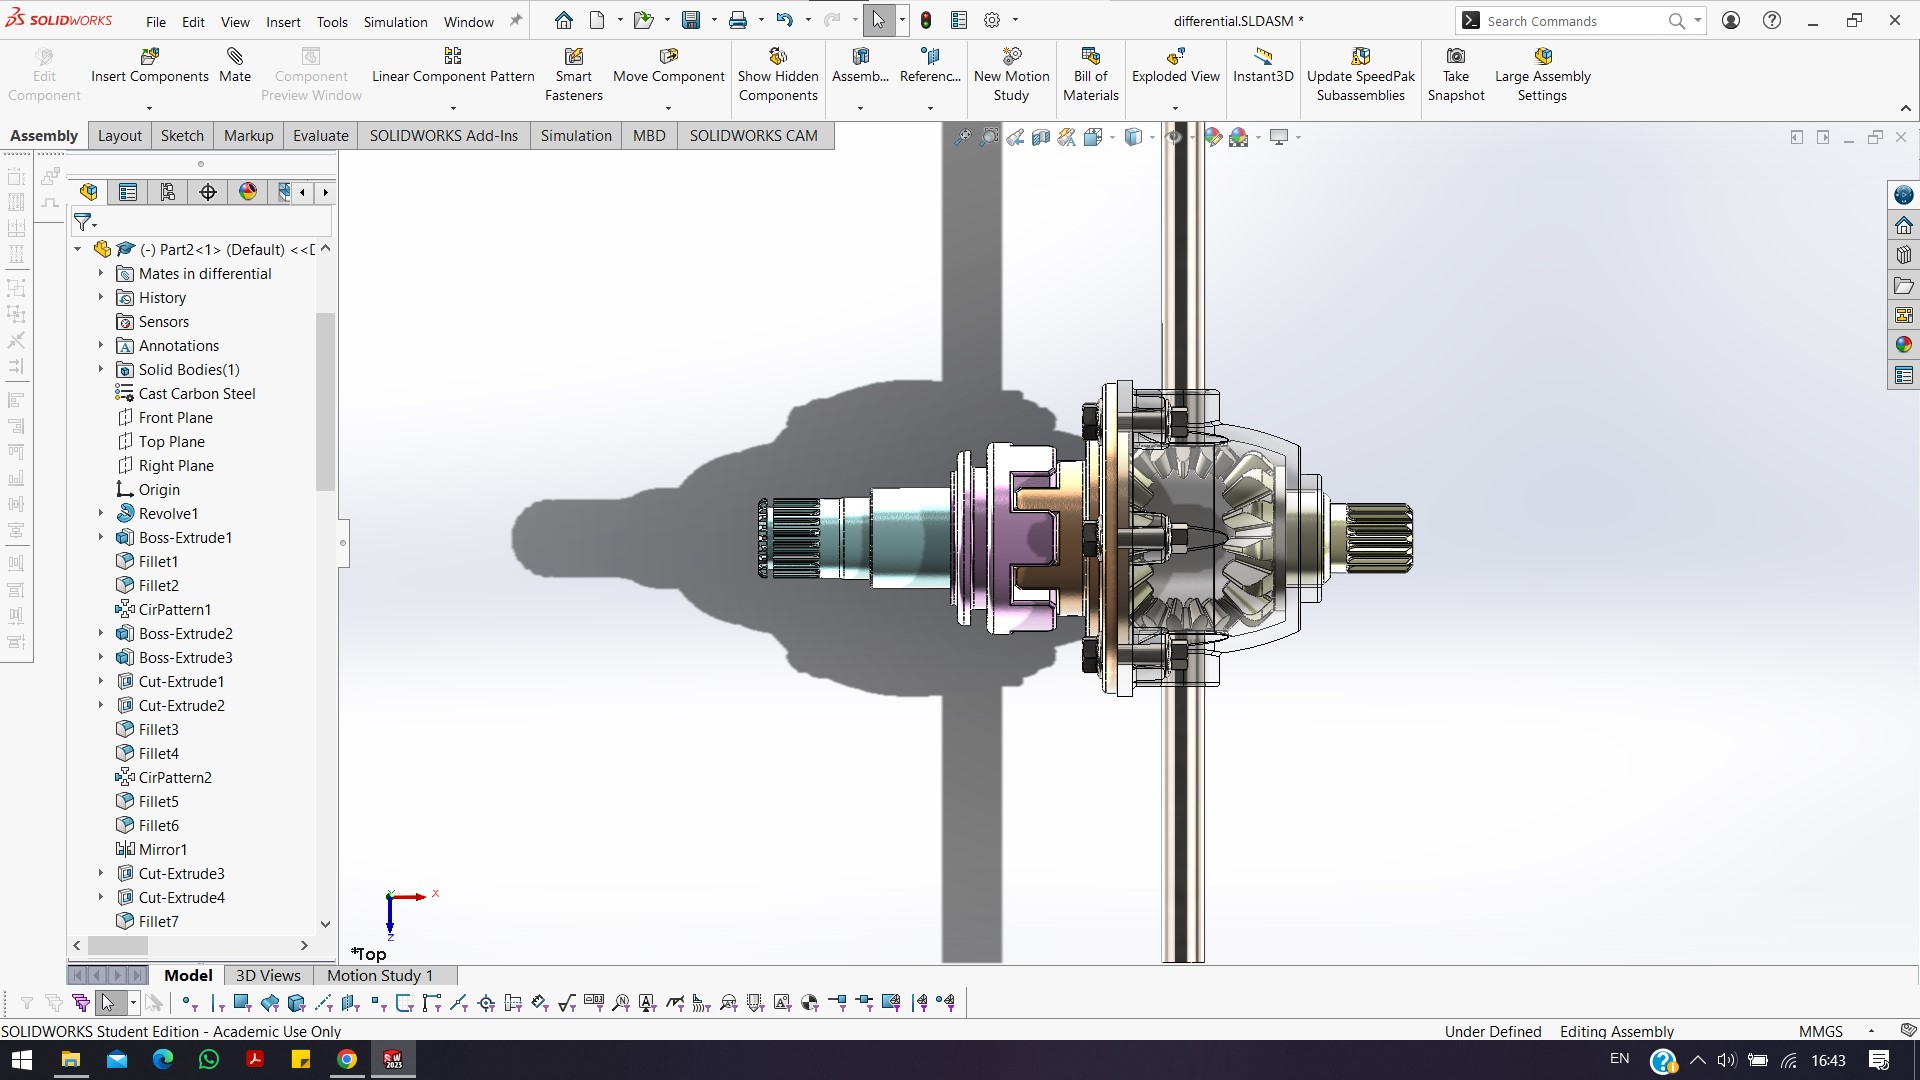Viewport: 1920px width, 1080px height.
Task: Open the Help question mark icon
Action: [1772, 20]
